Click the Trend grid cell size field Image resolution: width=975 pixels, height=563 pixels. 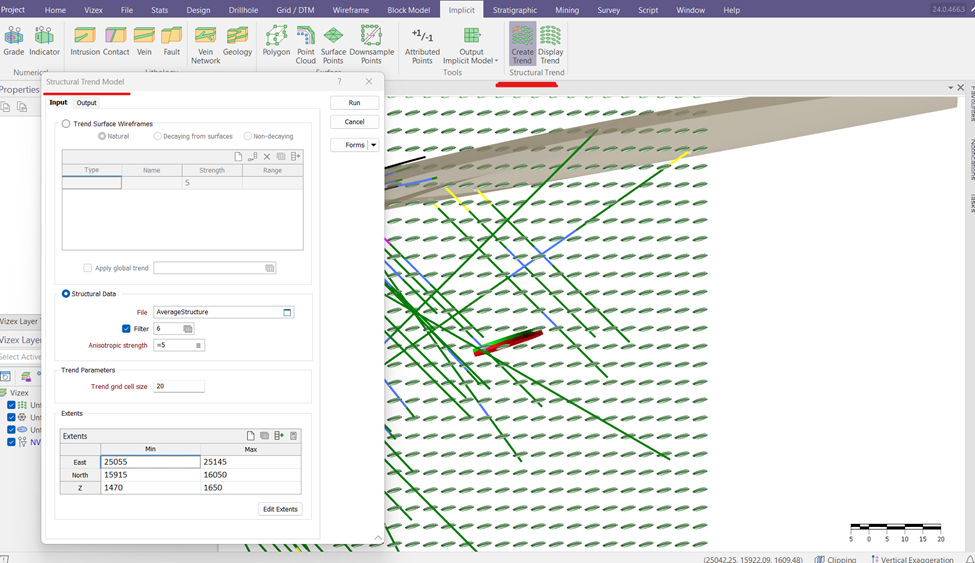(x=179, y=386)
